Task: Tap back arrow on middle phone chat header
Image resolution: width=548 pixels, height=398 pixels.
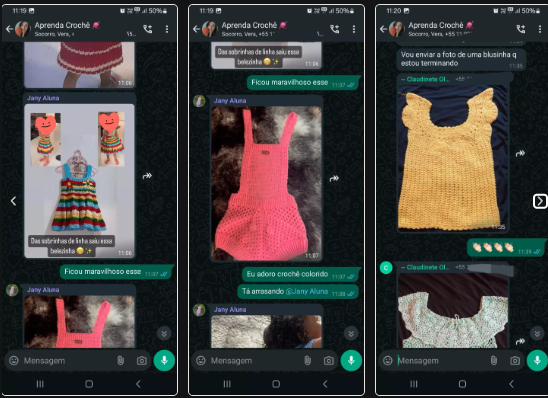Action: (x=196, y=29)
